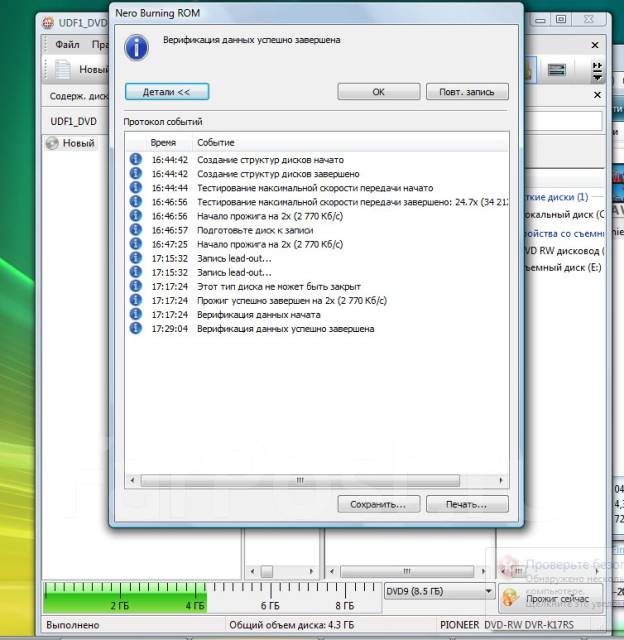Minimize the main Nero window
The width and height of the screenshot is (624, 640).
click(x=540, y=20)
